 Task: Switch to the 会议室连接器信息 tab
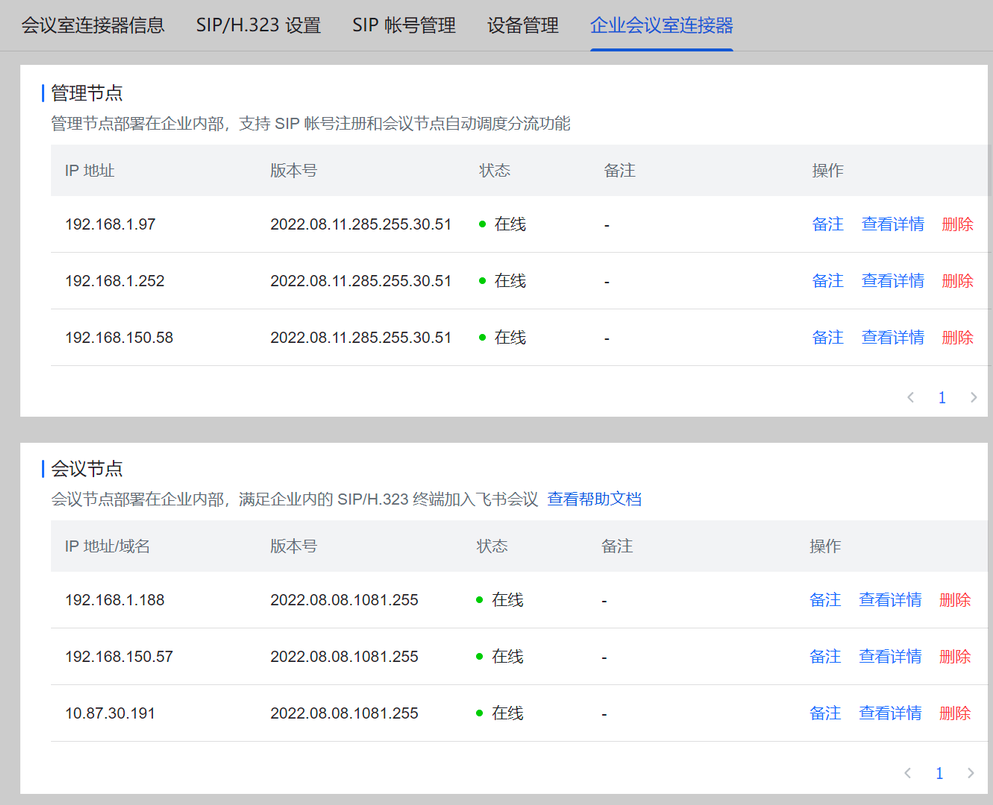(x=93, y=25)
